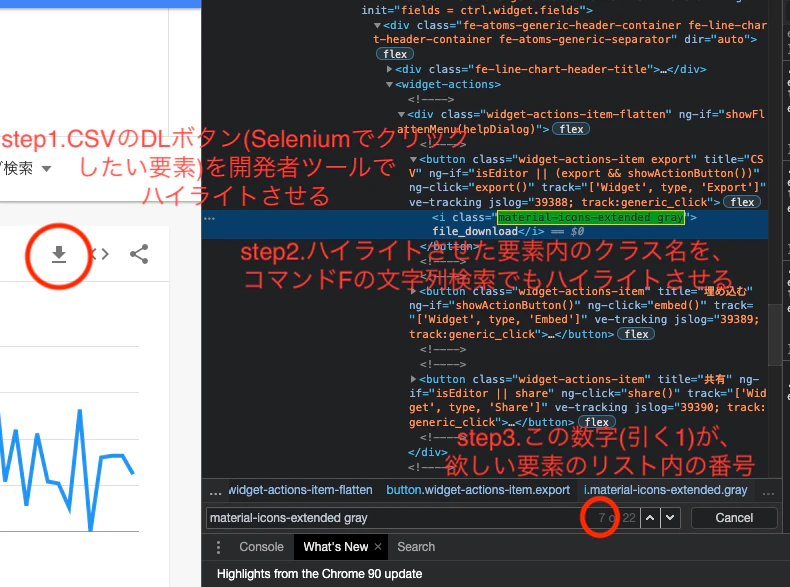
Task: Click 'Highlights from the Chrome 90 update' heading
Action: [319, 574]
